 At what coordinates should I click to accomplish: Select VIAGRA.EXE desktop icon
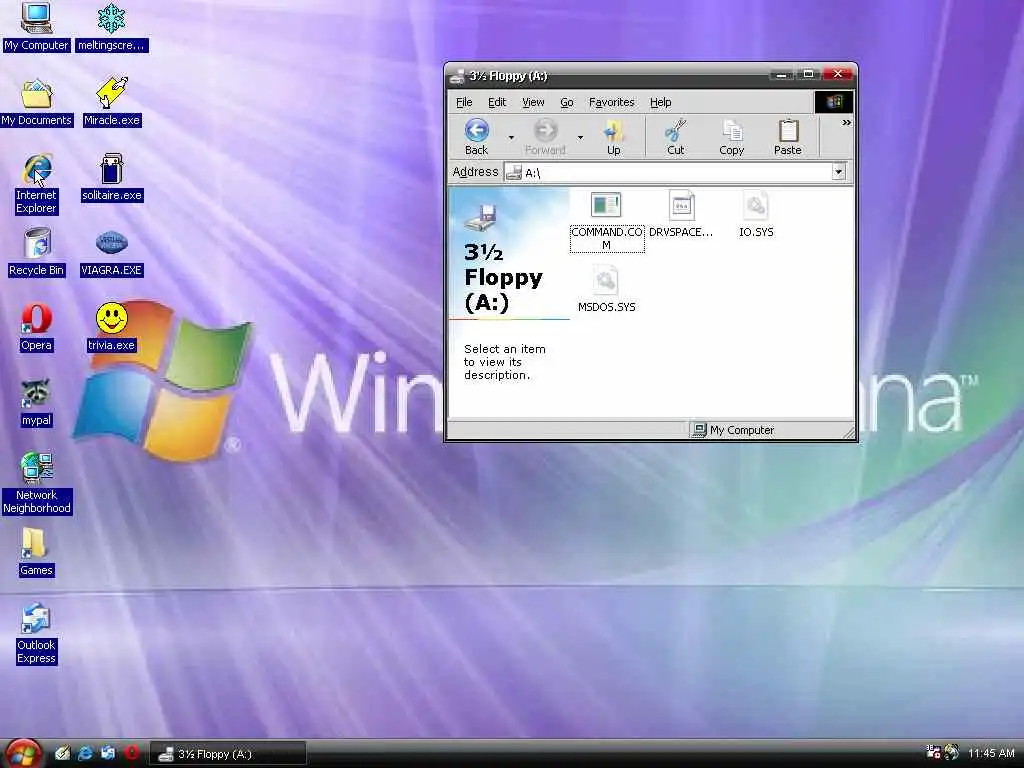112,243
